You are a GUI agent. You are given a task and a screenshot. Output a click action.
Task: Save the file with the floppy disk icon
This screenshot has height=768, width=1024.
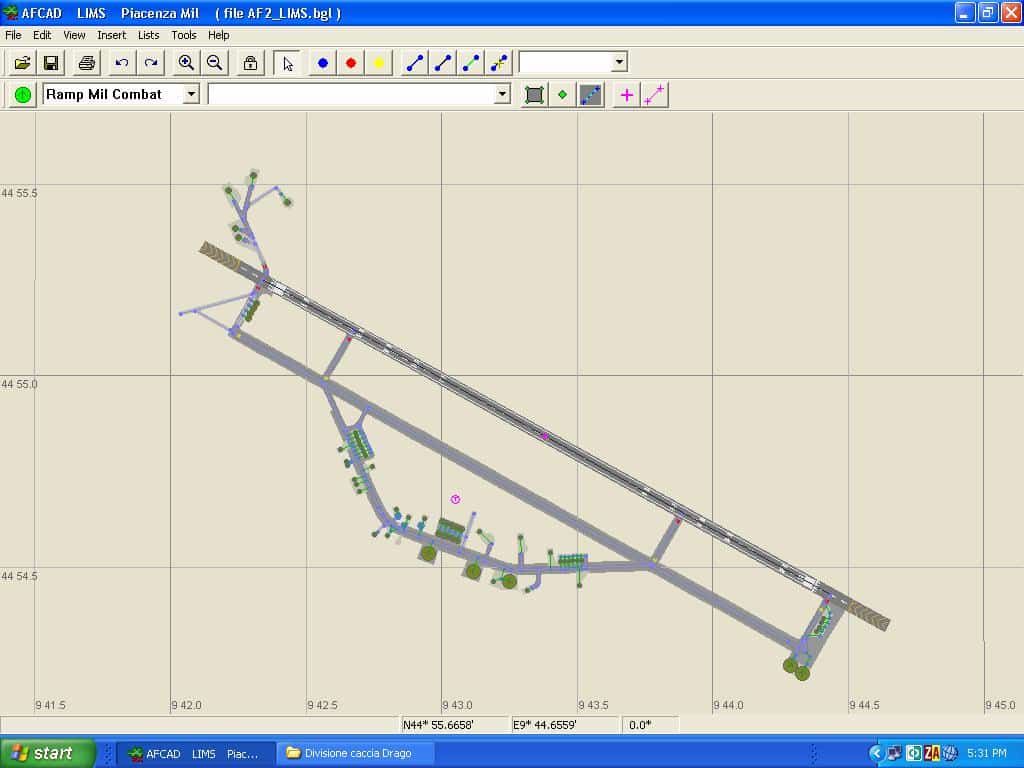click(51, 63)
